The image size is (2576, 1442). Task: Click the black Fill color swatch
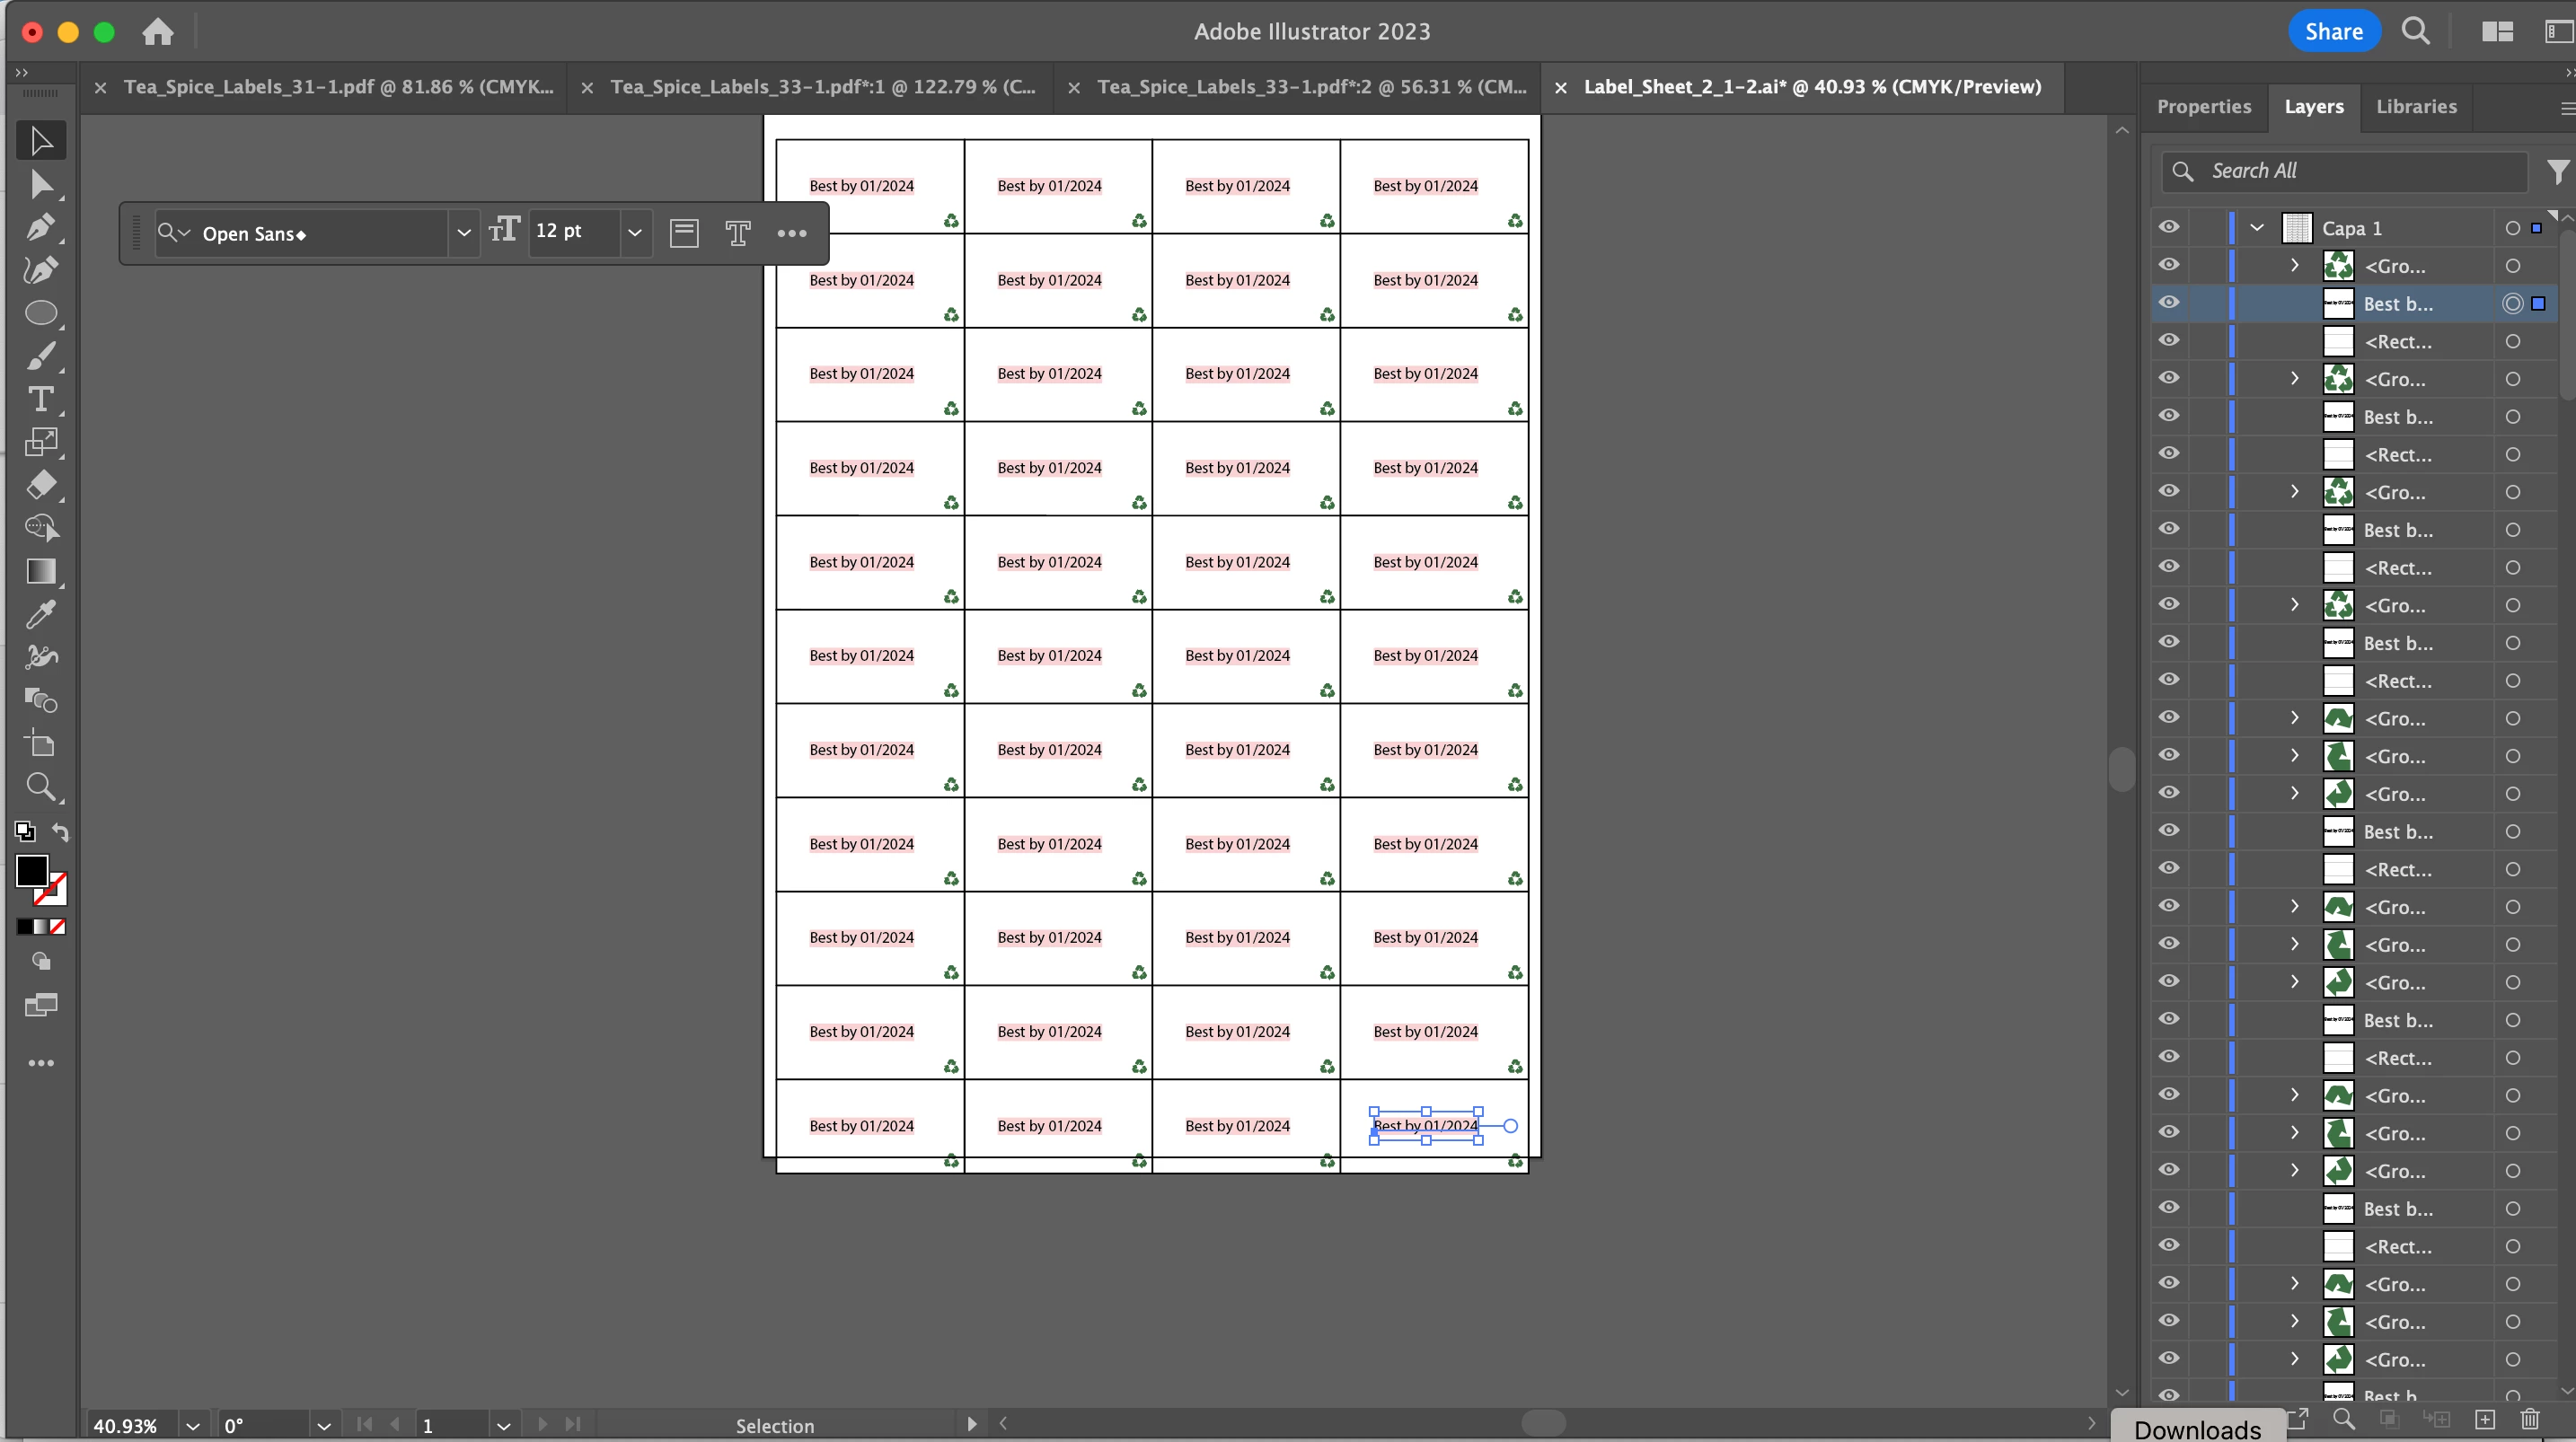tap(32, 870)
